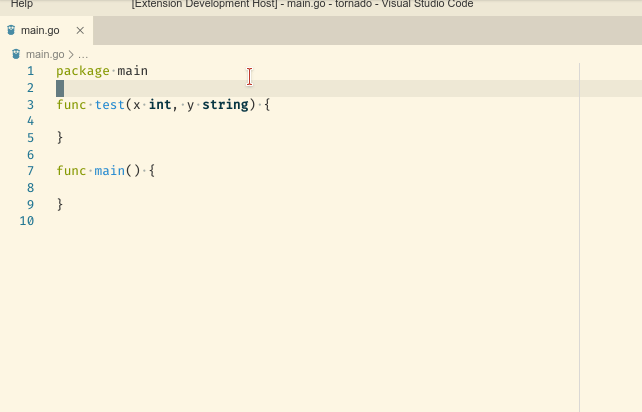Open the breadcrumb ellipsis symbol picker
The image size is (642, 412).
[83, 54]
